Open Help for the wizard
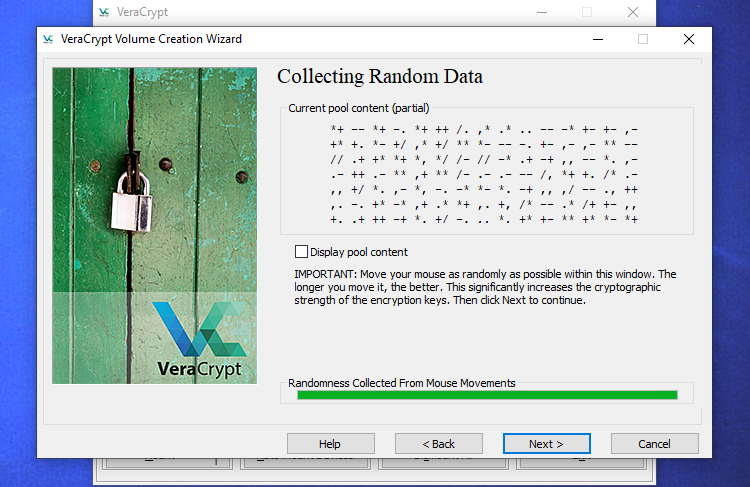 click(330, 443)
